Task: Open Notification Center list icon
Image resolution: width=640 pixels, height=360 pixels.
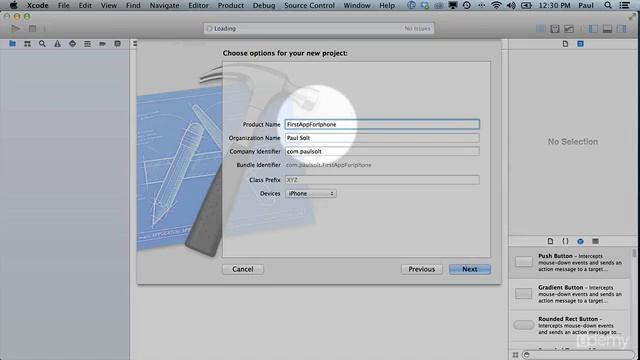Action: pyautogui.click(x=624, y=5)
